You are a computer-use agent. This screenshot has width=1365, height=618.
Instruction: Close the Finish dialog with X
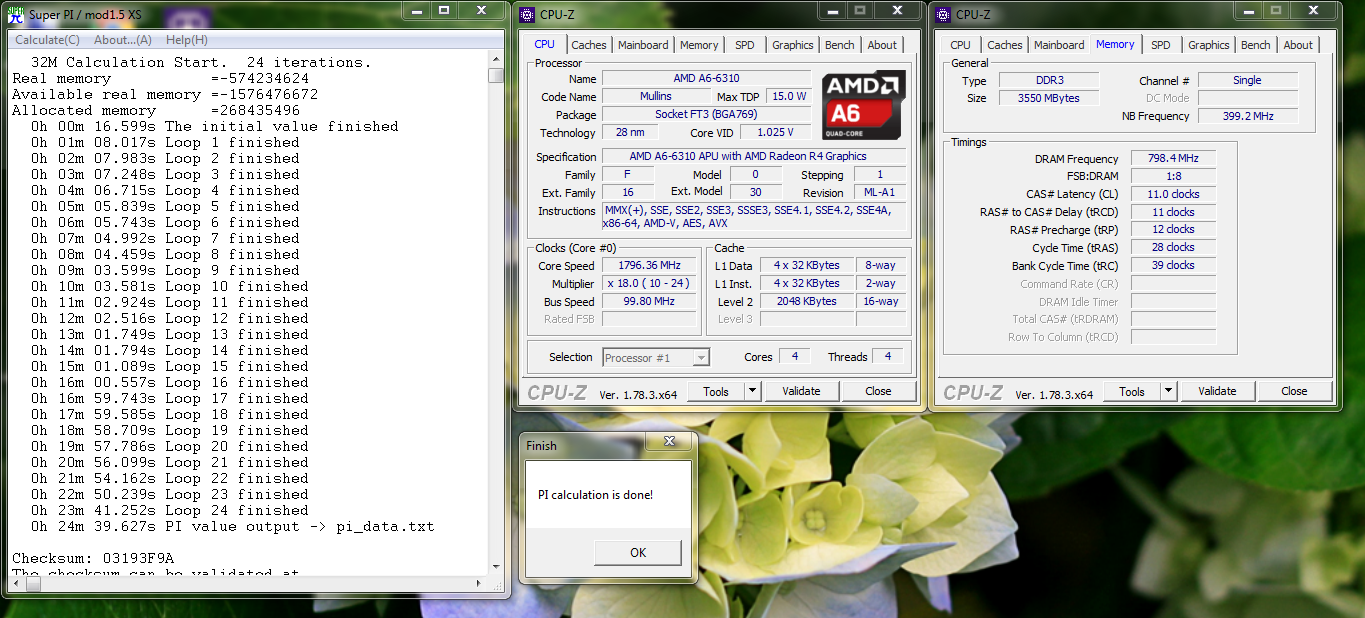[x=669, y=441]
